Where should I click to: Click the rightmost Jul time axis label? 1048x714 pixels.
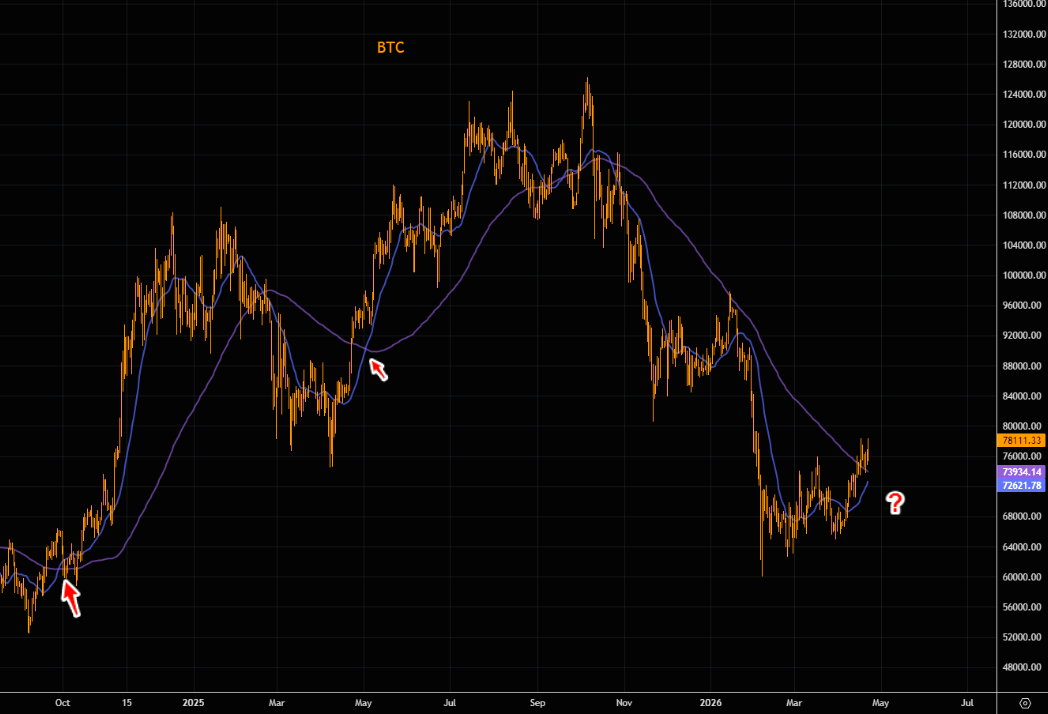pos(968,702)
